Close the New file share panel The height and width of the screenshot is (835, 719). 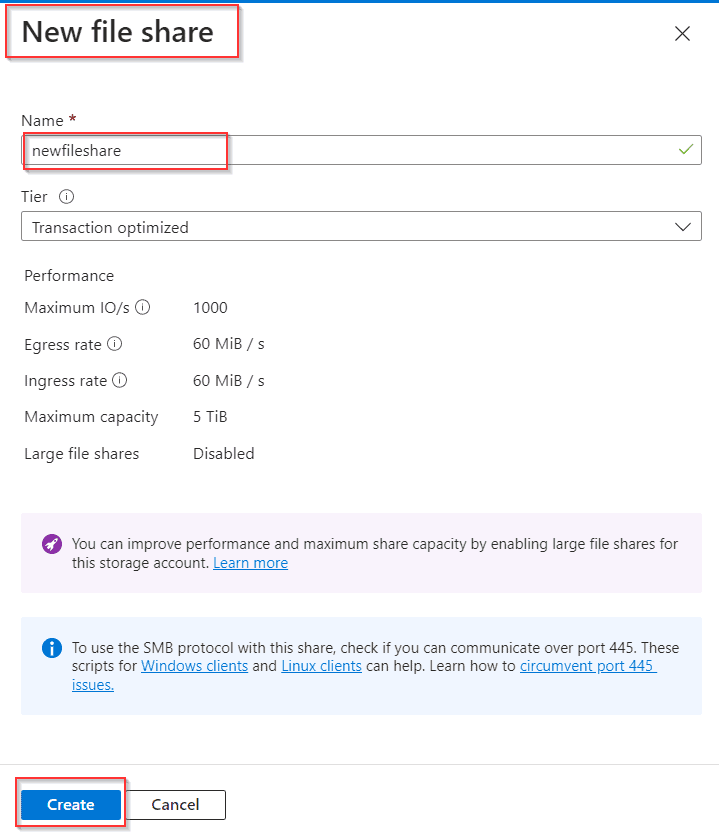coord(682,34)
